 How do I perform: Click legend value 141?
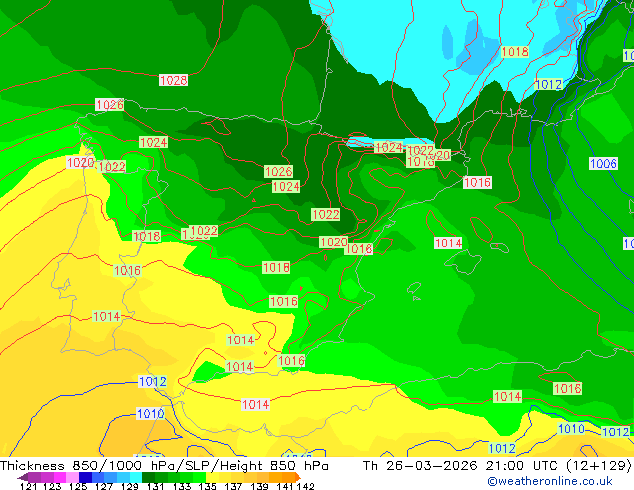click(285, 486)
